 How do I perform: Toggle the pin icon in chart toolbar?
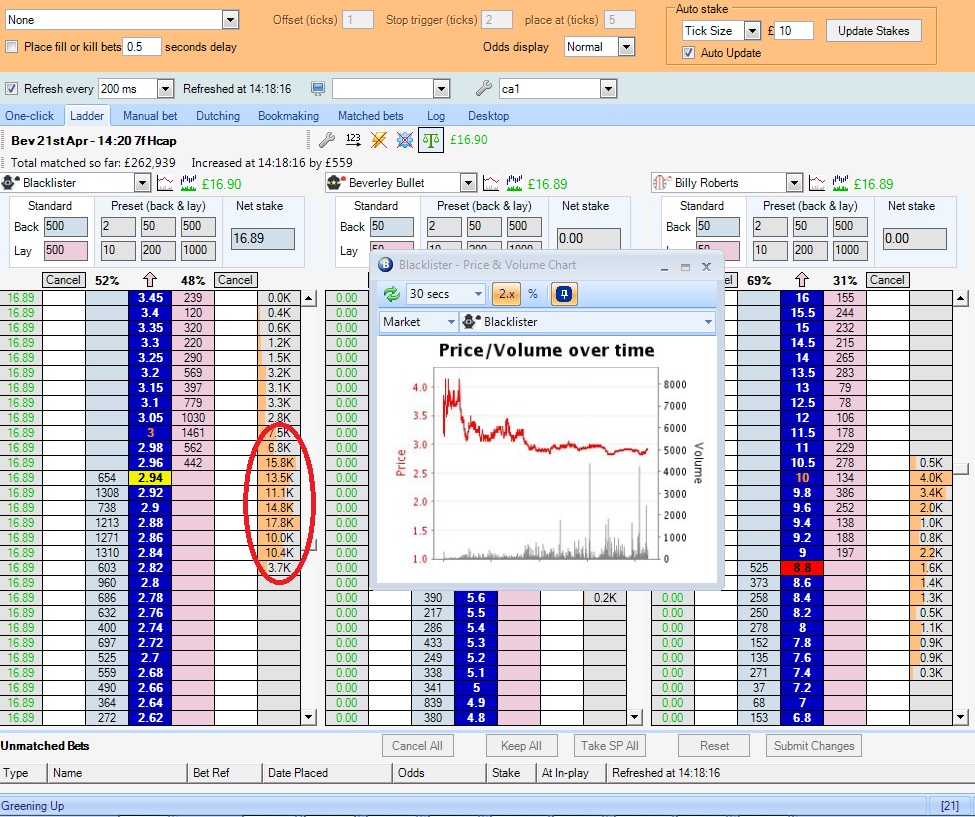point(564,294)
